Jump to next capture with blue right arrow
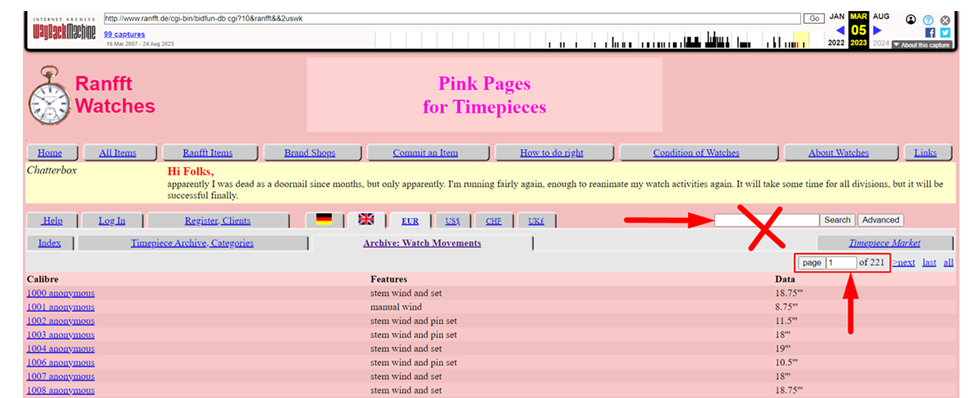980x398 pixels. point(877,30)
